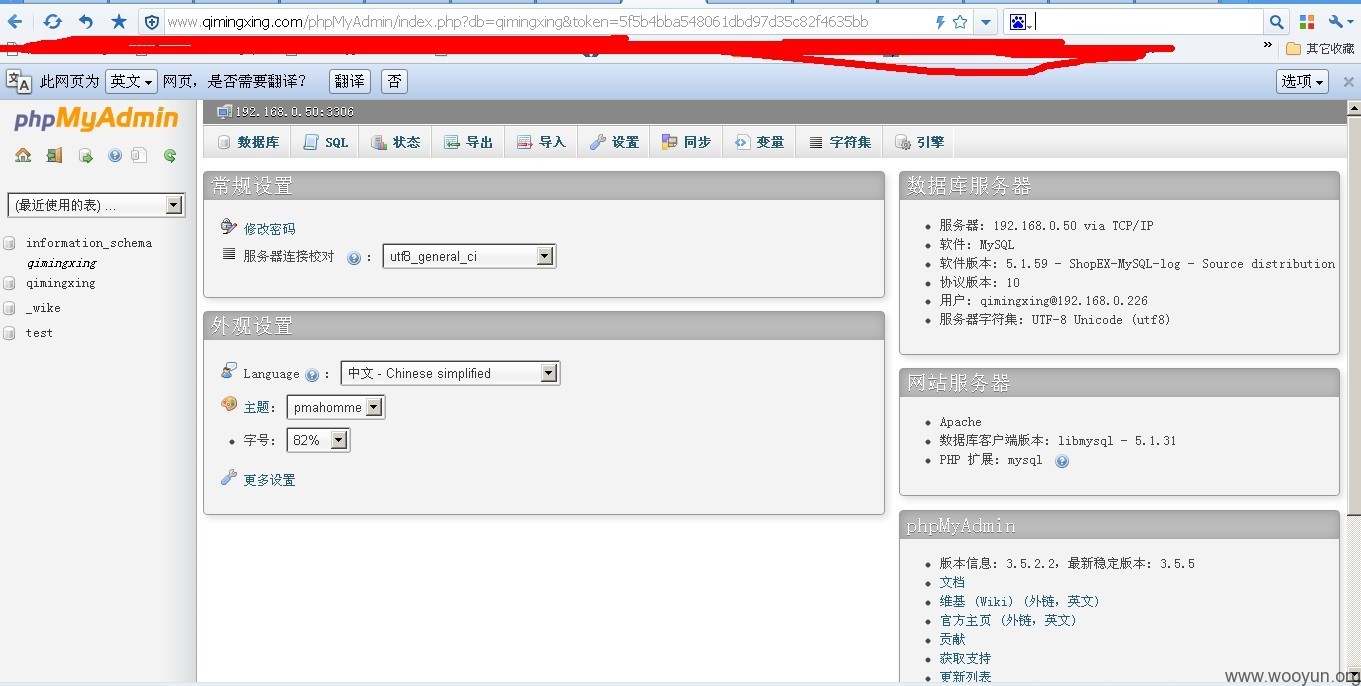Open the 更多设置 more settings link
The height and width of the screenshot is (686, 1361).
point(270,480)
